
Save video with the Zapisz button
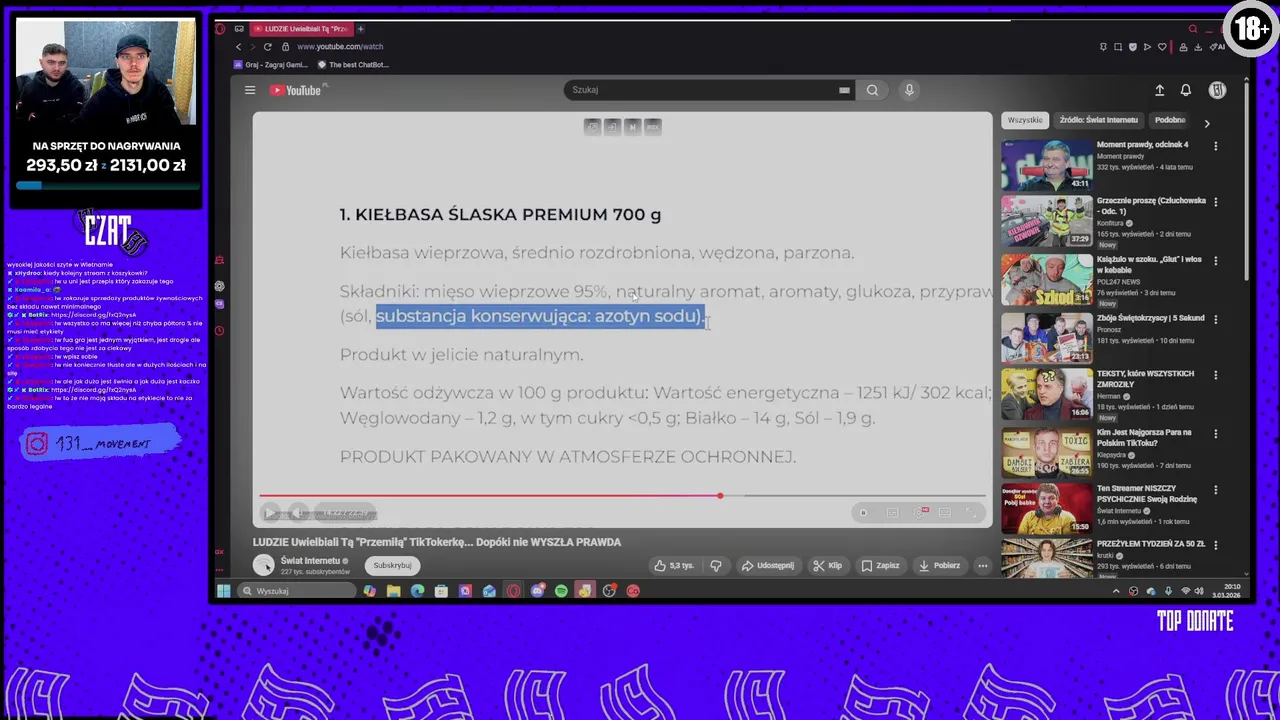[880, 566]
